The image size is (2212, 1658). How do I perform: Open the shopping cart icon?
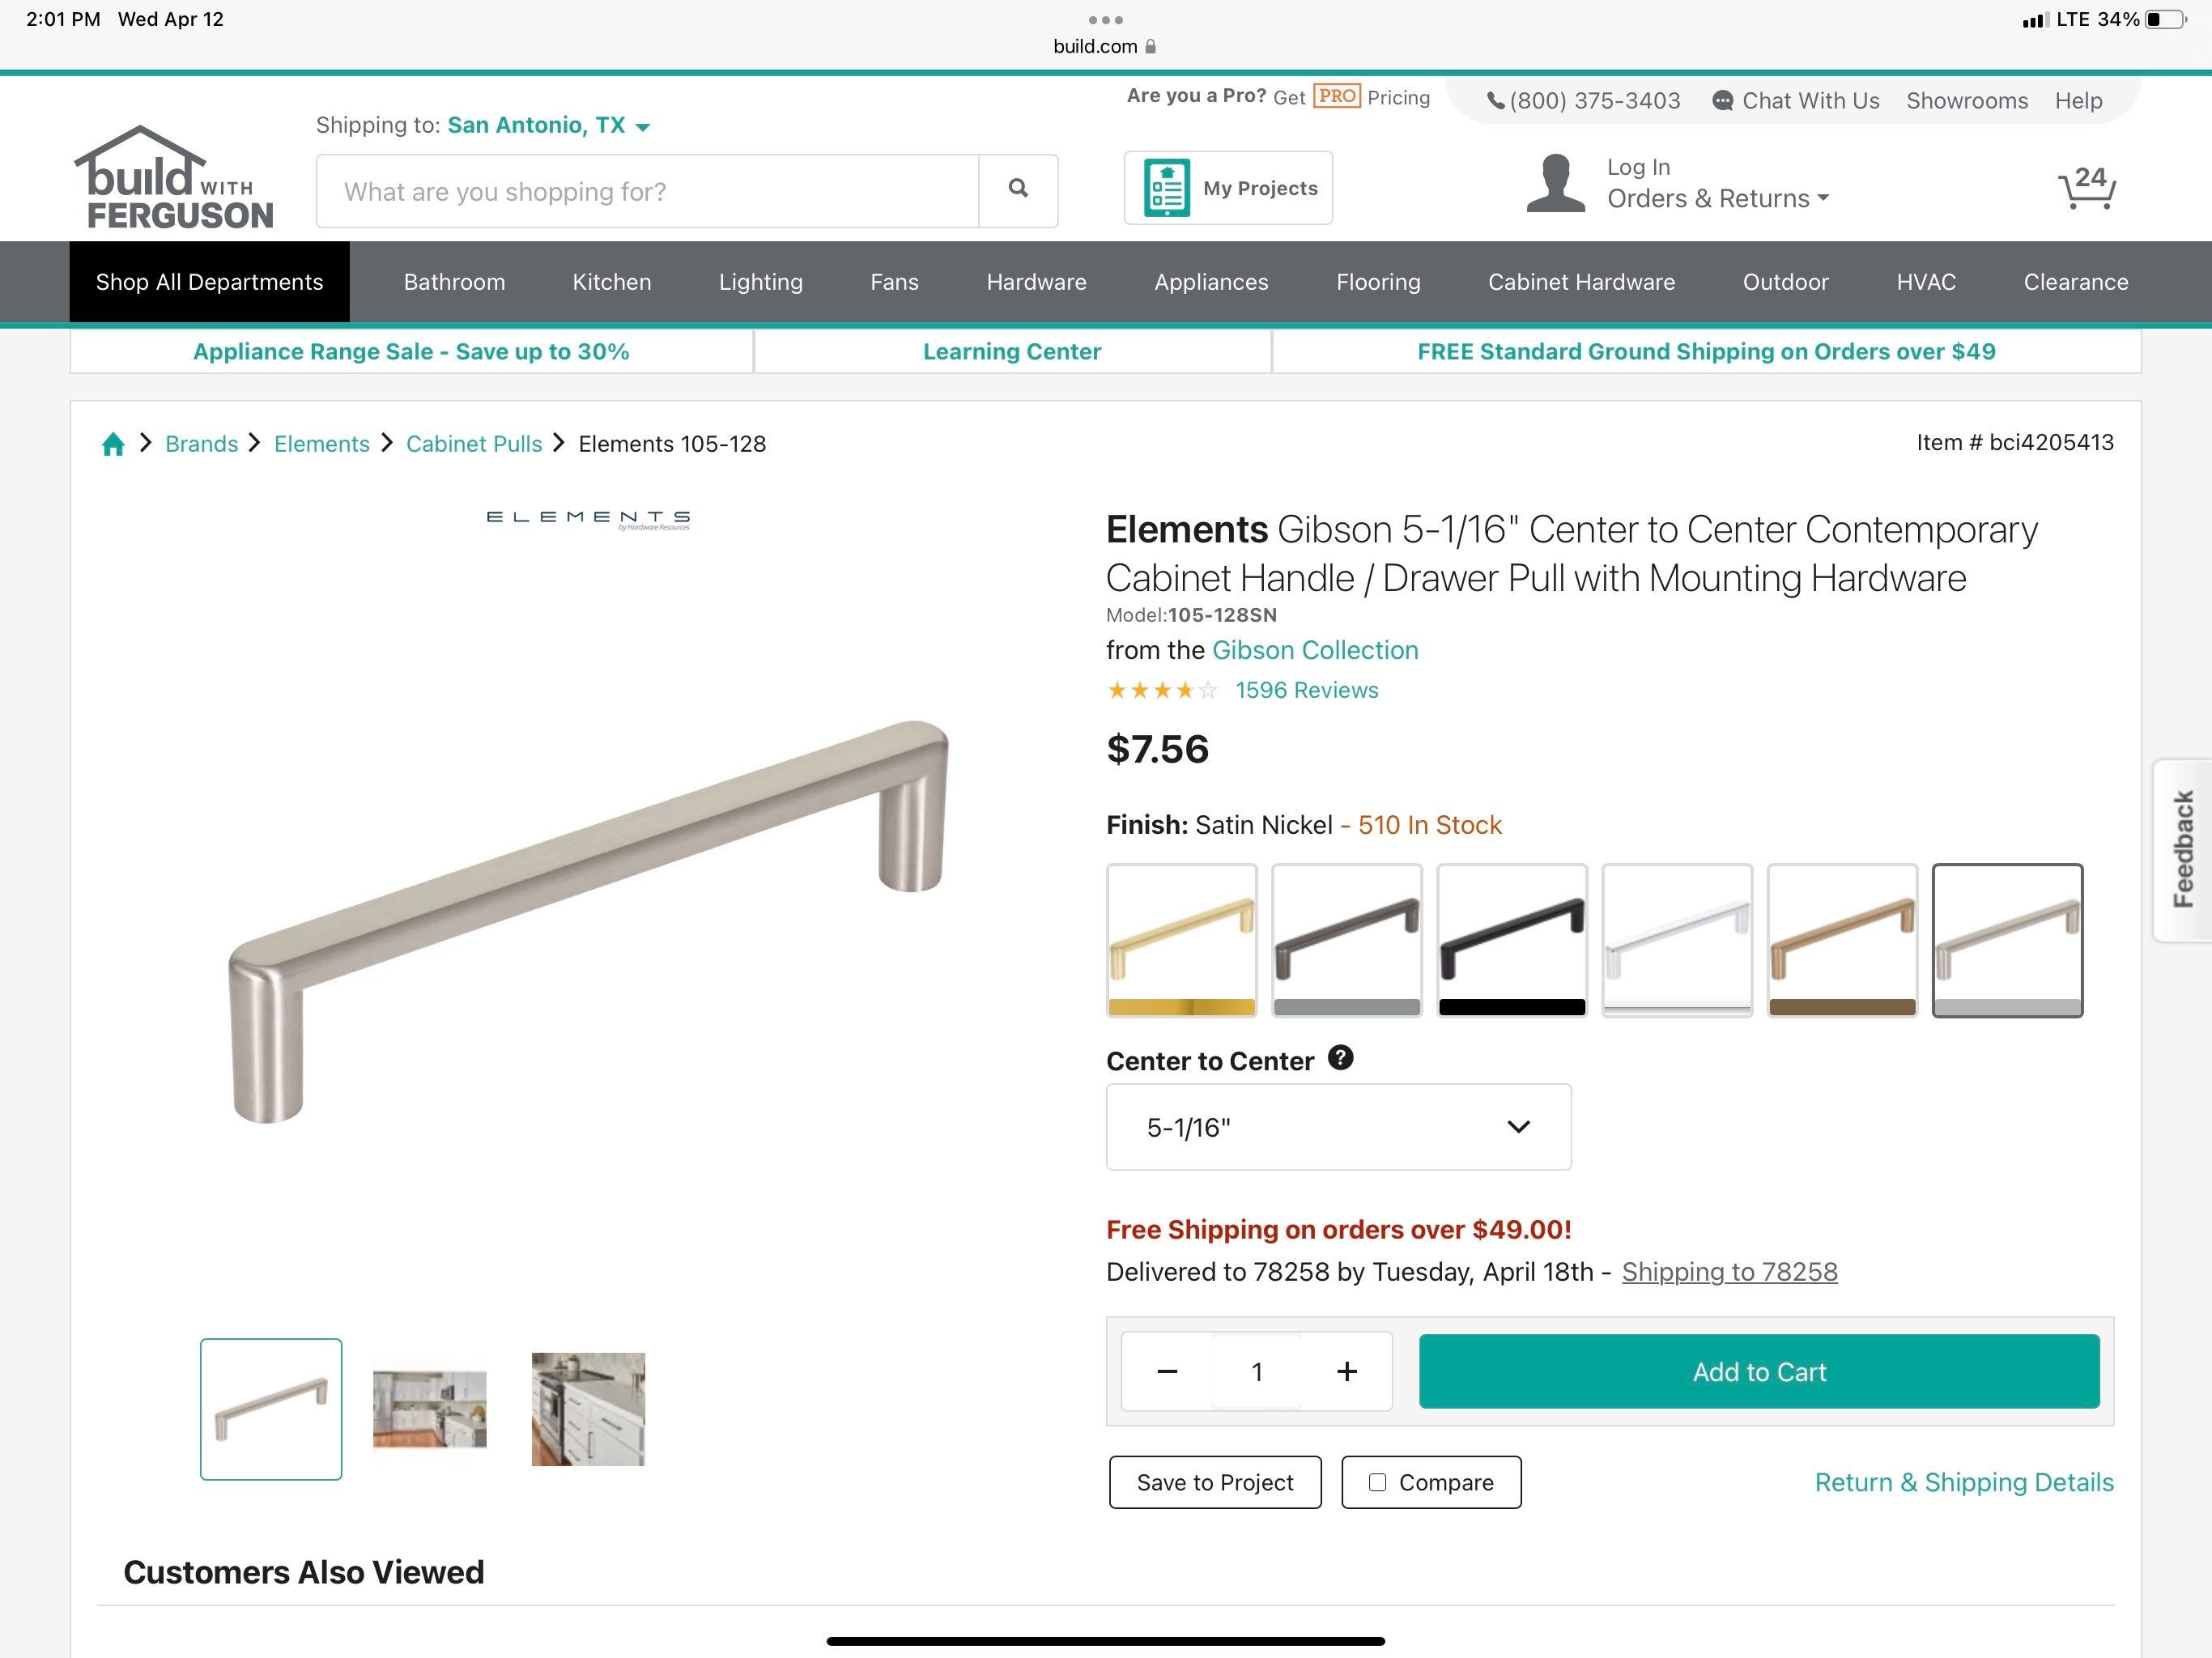pyautogui.click(x=2086, y=188)
